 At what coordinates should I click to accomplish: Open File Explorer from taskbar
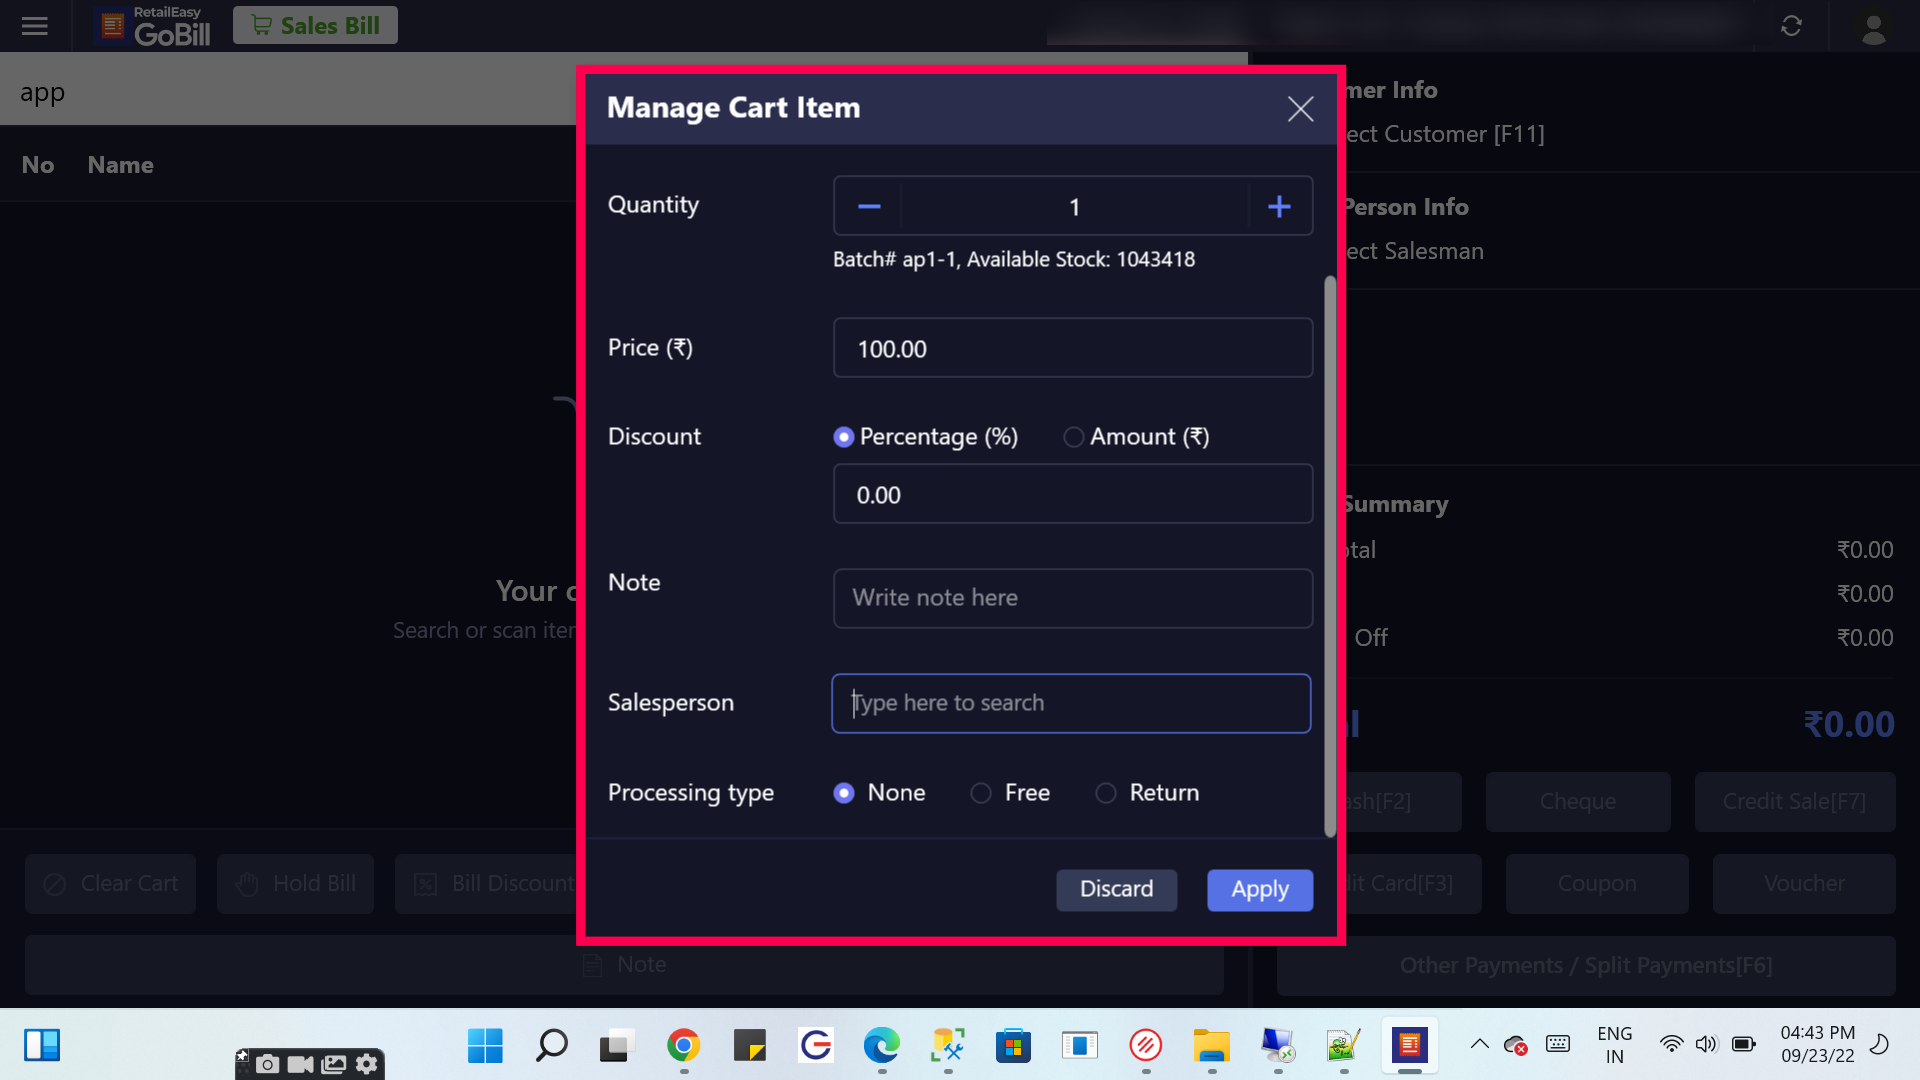pos(1211,1046)
